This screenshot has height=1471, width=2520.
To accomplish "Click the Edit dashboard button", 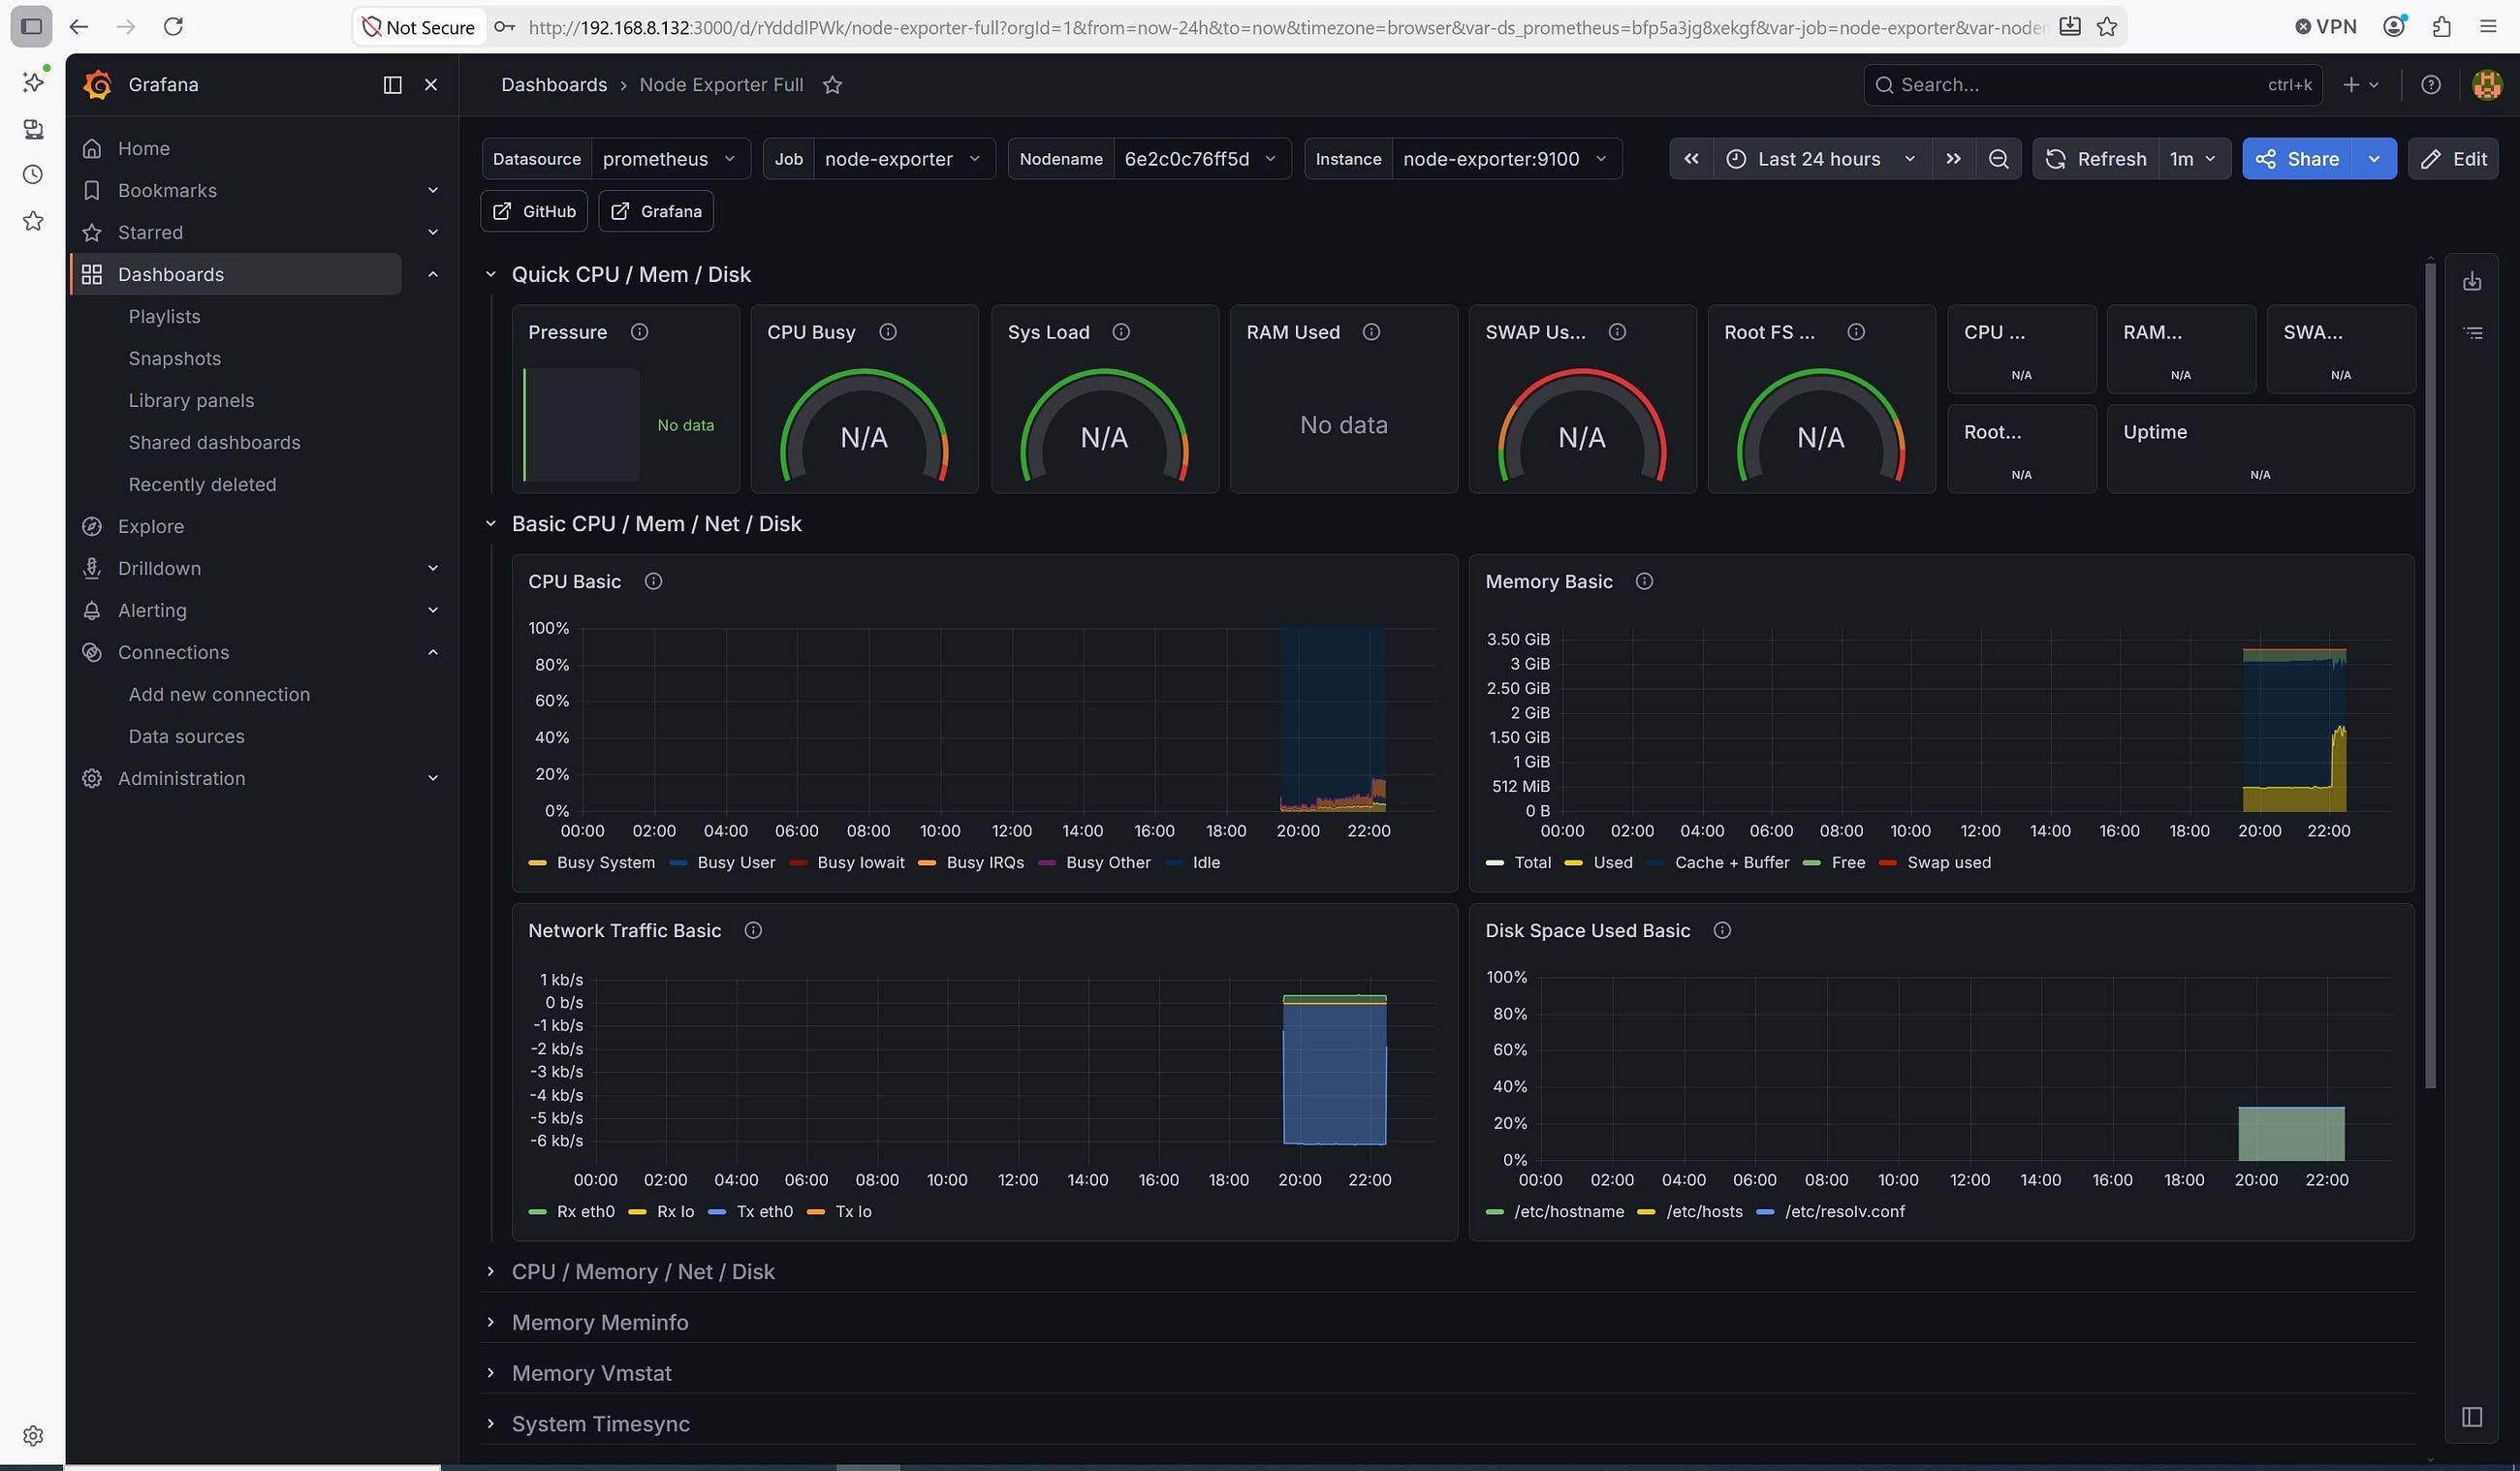I will [2453, 159].
